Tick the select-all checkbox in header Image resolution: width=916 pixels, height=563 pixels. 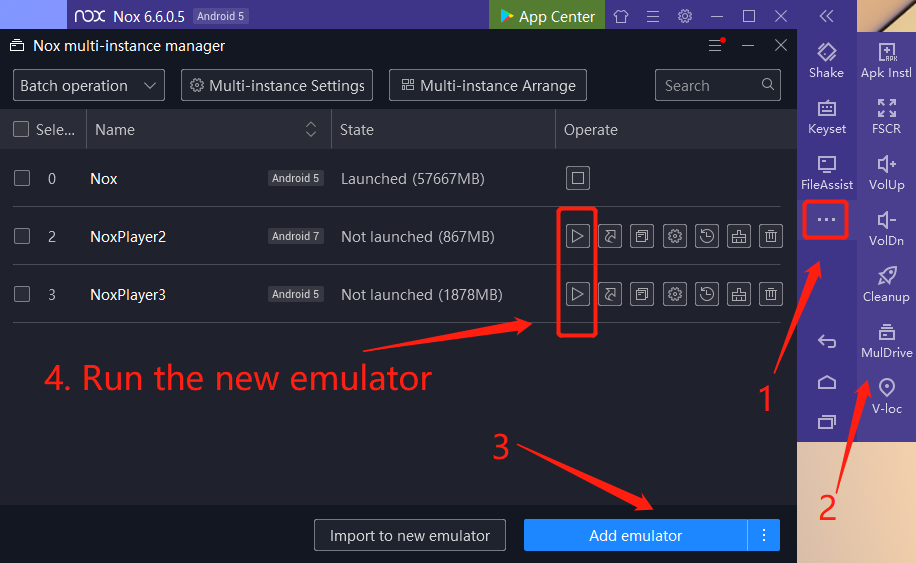[x=21, y=129]
